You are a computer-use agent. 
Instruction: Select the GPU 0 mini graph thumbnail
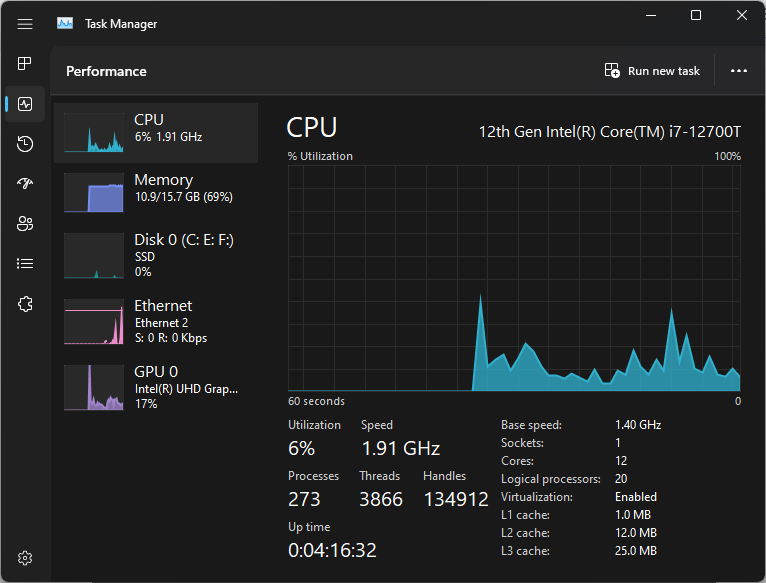pos(94,388)
